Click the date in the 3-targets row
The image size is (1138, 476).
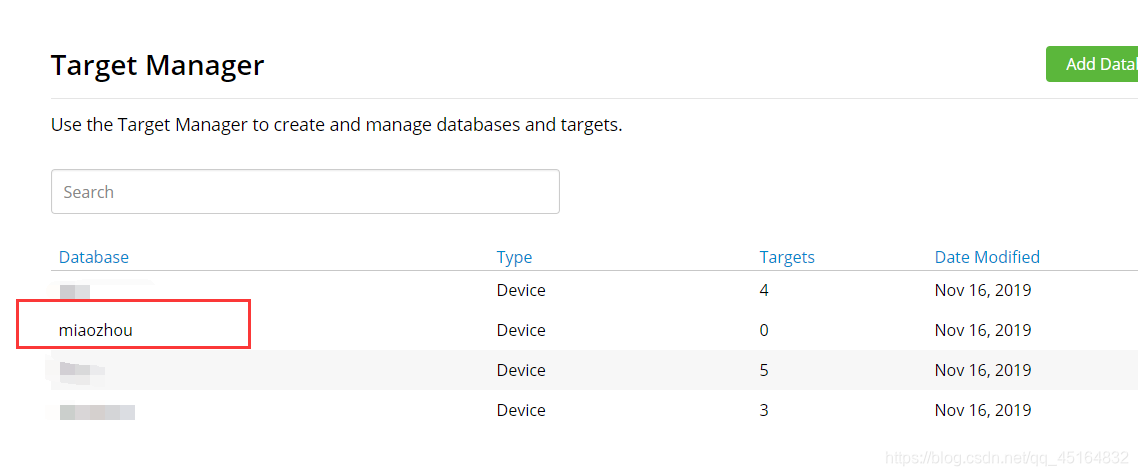[x=983, y=411]
